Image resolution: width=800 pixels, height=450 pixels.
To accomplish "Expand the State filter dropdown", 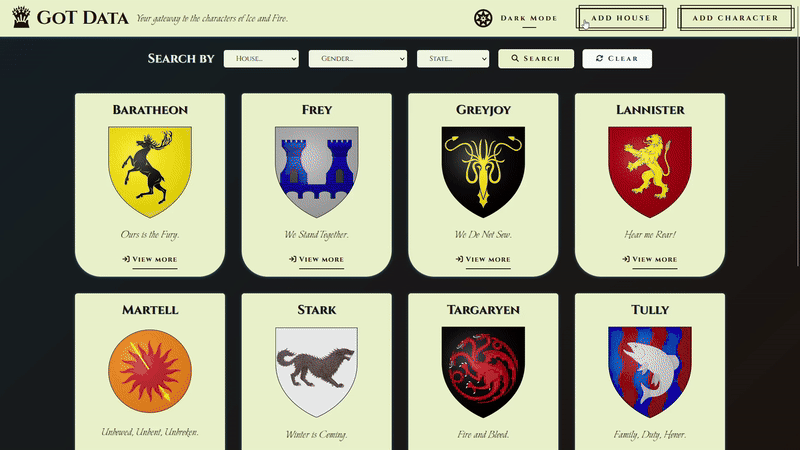I will 453,59.
